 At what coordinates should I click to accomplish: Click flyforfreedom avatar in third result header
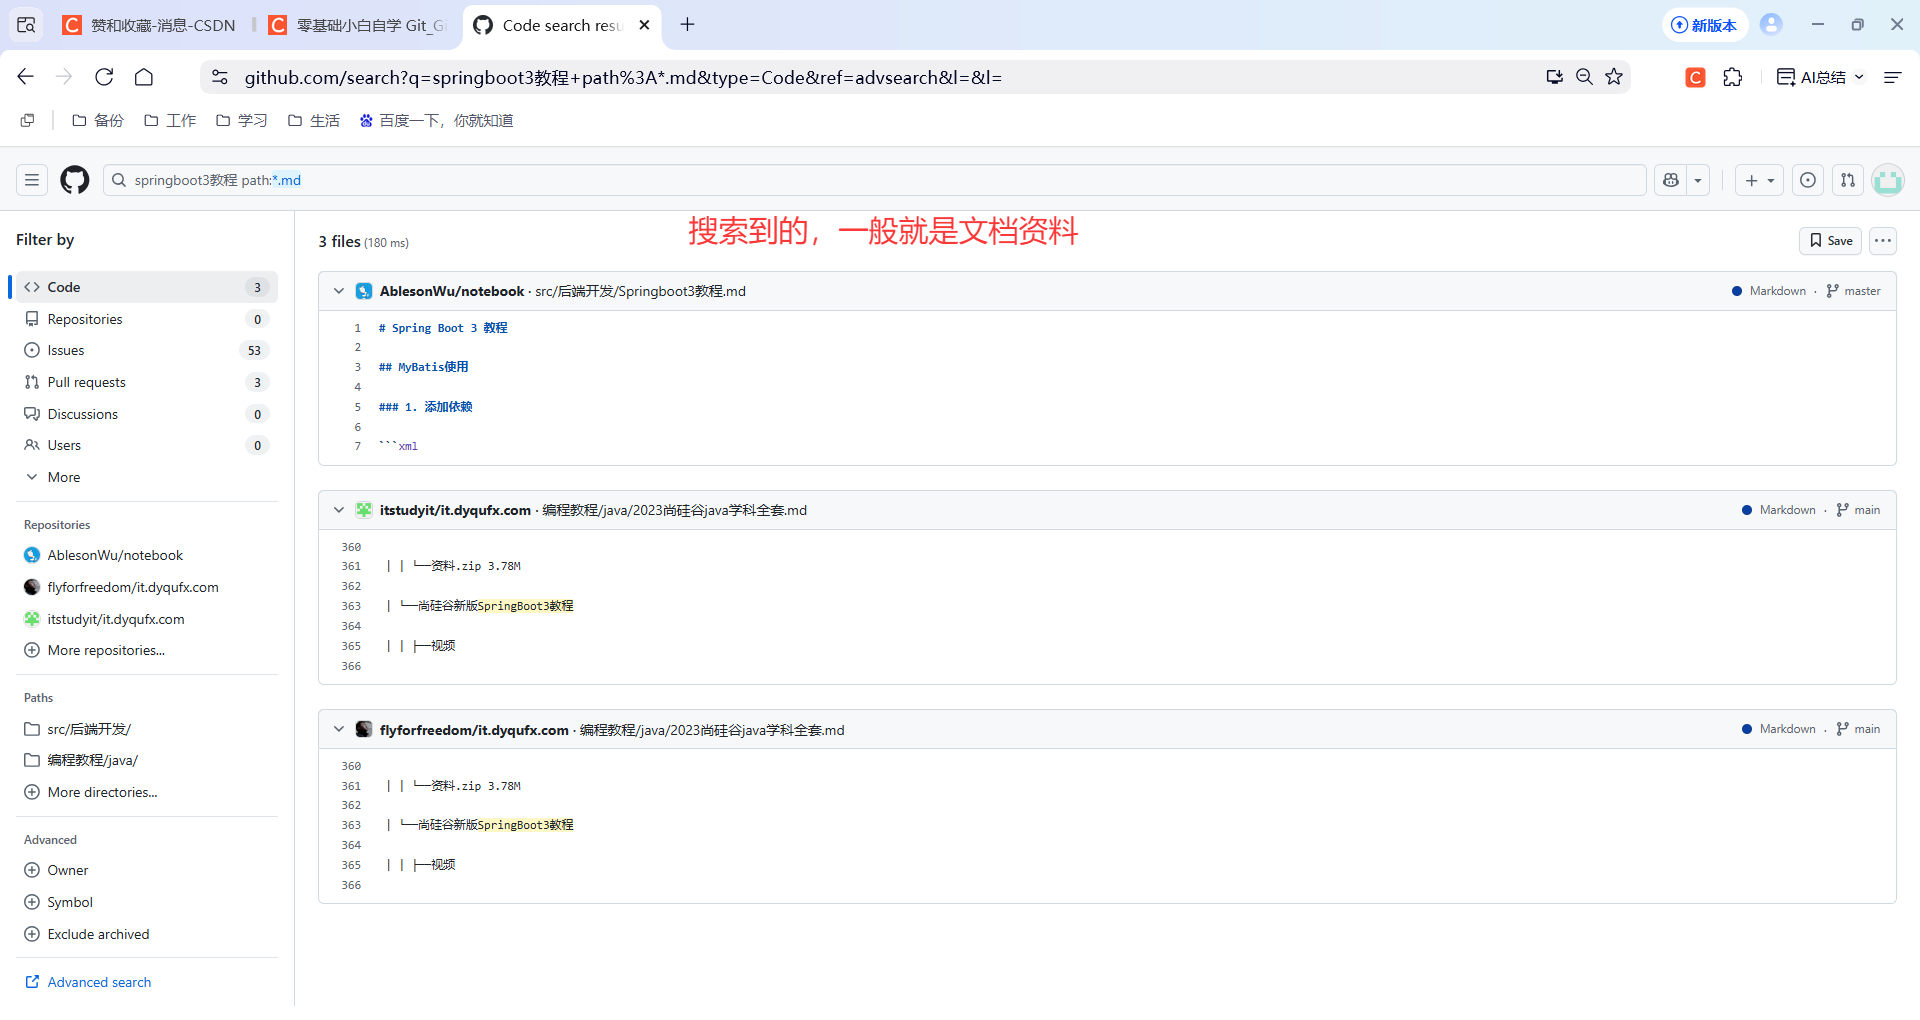coord(364,730)
